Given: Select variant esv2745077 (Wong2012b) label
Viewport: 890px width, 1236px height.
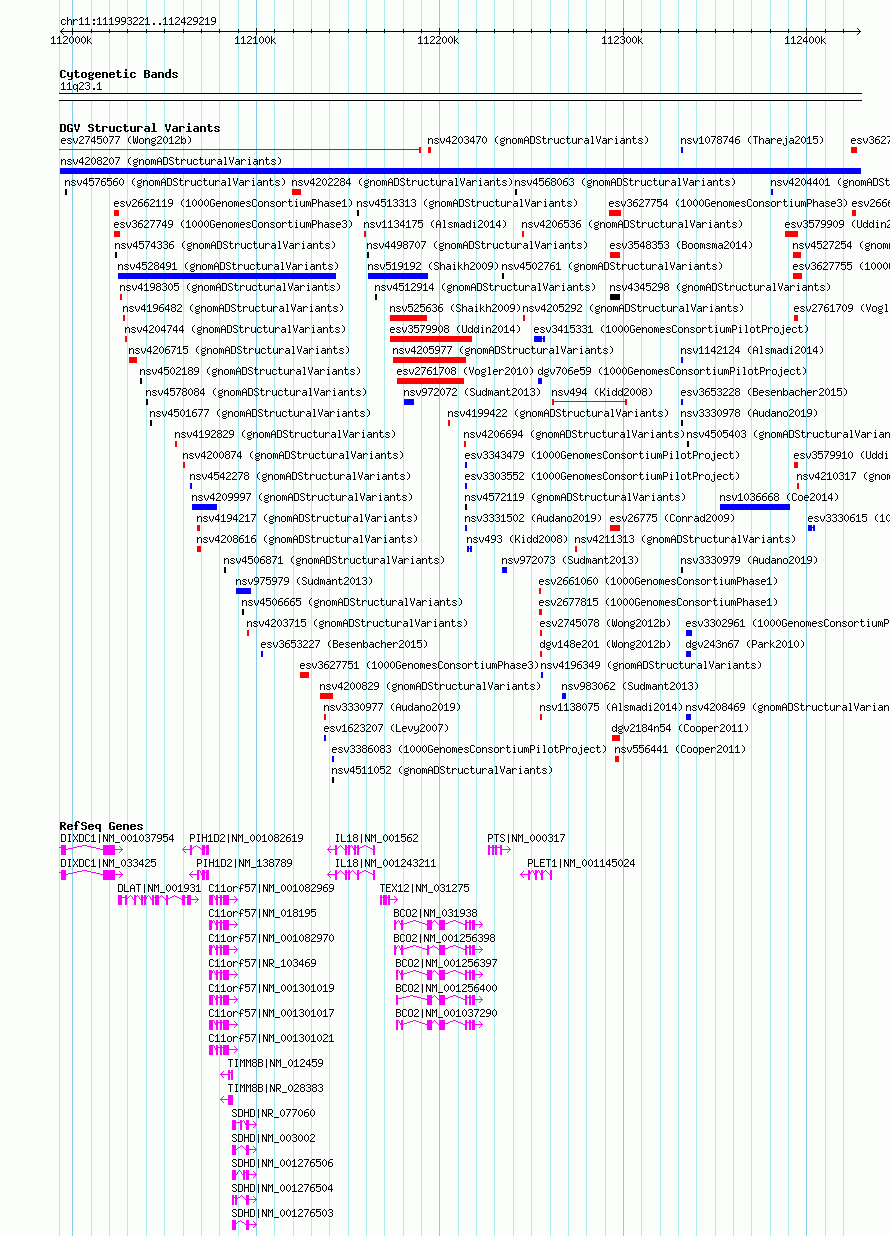Looking at the screenshot, I should pos(125,141).
